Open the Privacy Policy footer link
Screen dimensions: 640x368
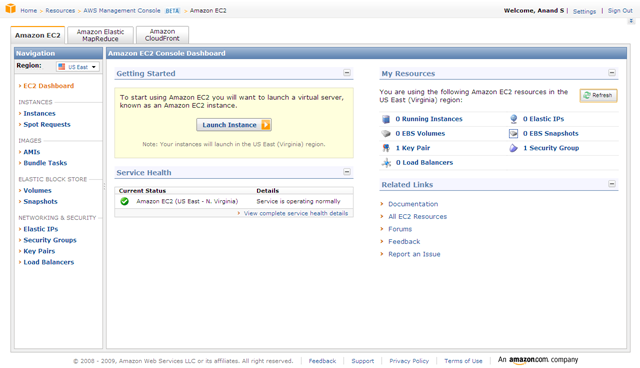409,361
